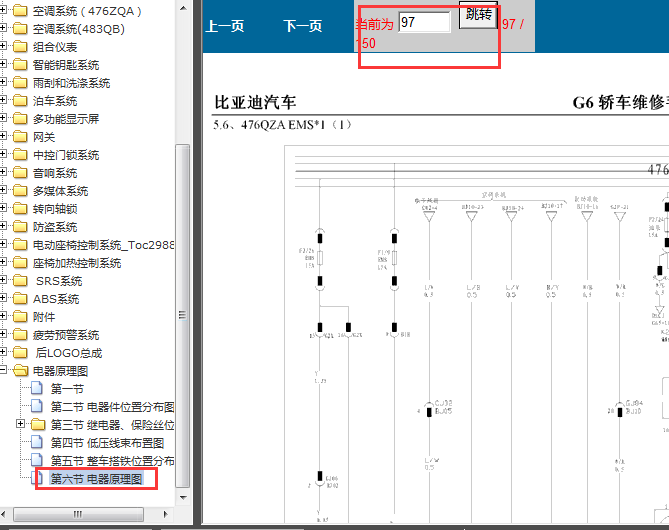Image resolution: width=669 pixels, height=530 pixels.
Task: Click the folder icon beside 中控门锁系统
Action: 20,154
